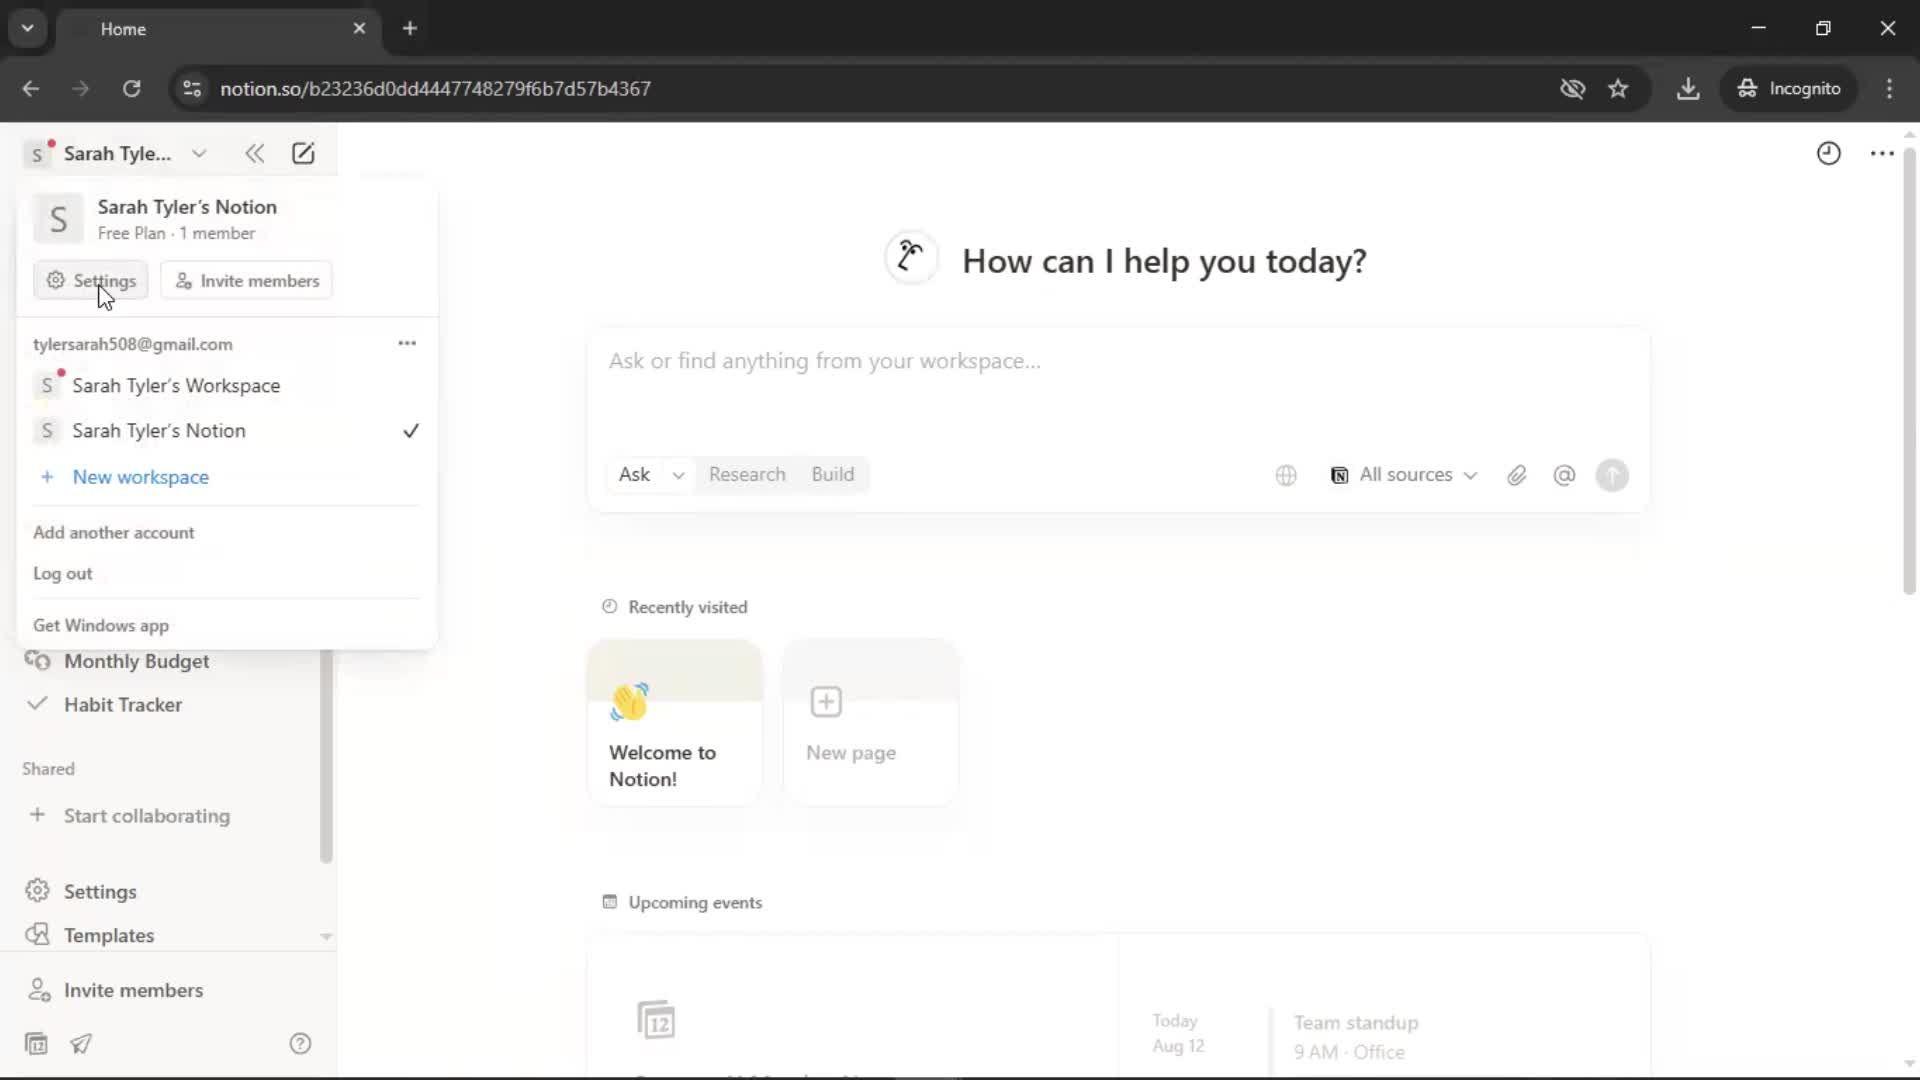Click the large calendar icon under Upcoming events

pyautogui.click(x=656, y=1020)
